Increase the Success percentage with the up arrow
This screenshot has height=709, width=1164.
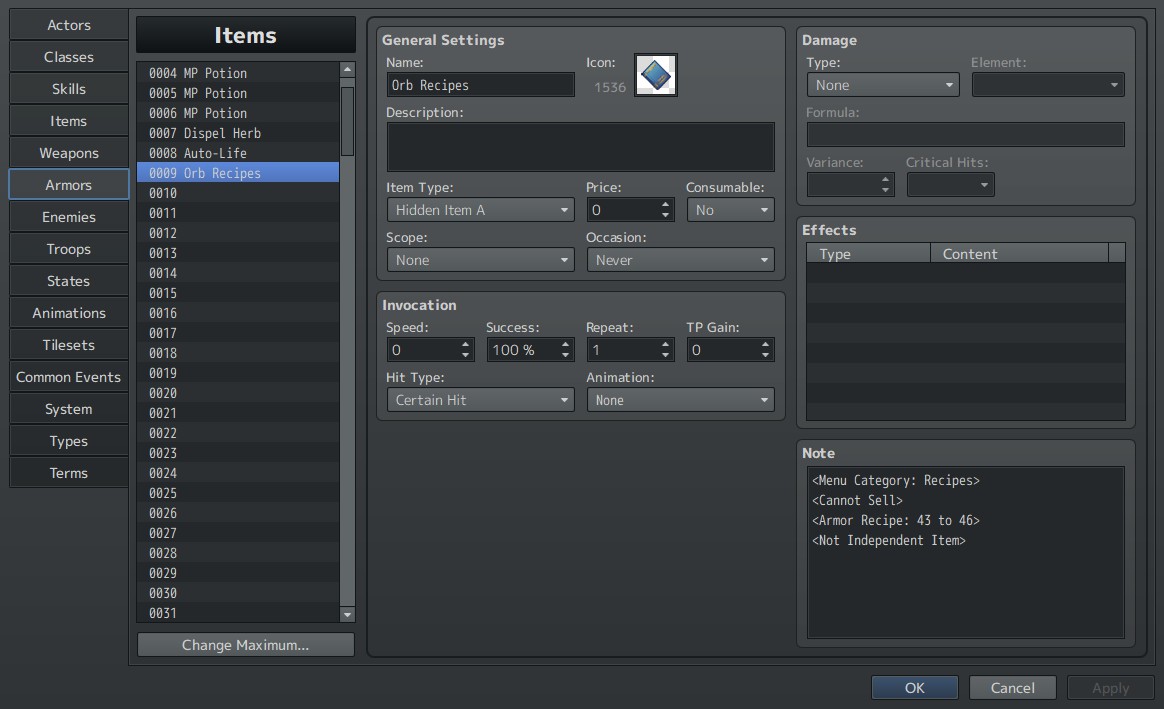(x=566, y=344)
